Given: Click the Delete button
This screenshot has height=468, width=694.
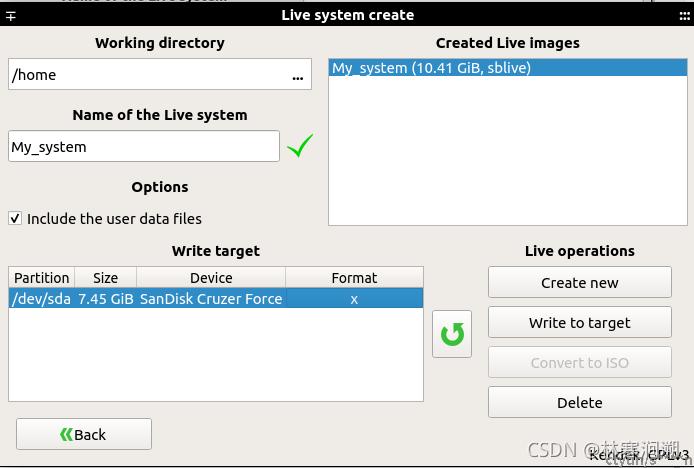Looking at the screenshot, I should [580, 402].
